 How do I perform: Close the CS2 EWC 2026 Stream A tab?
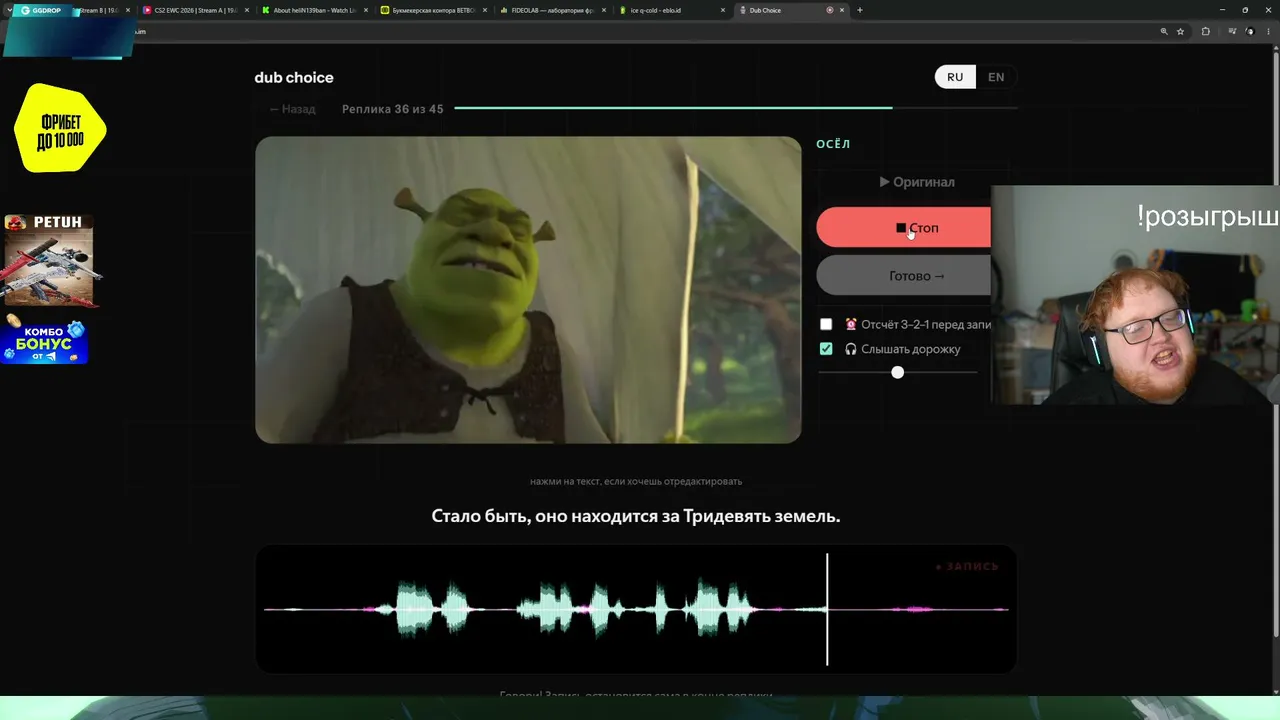(246, 10)
